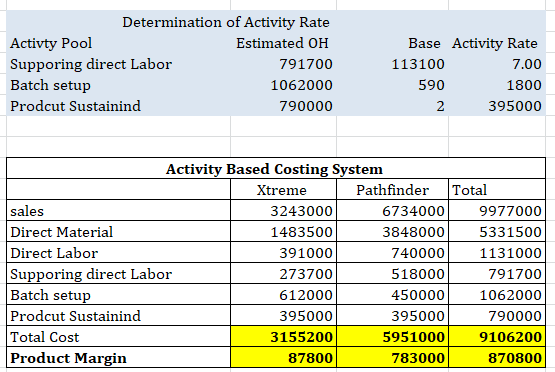This screenshot has height=372, width=555.
Task: Click Pathfinder supporting labor value 518000
Action: 418,274
